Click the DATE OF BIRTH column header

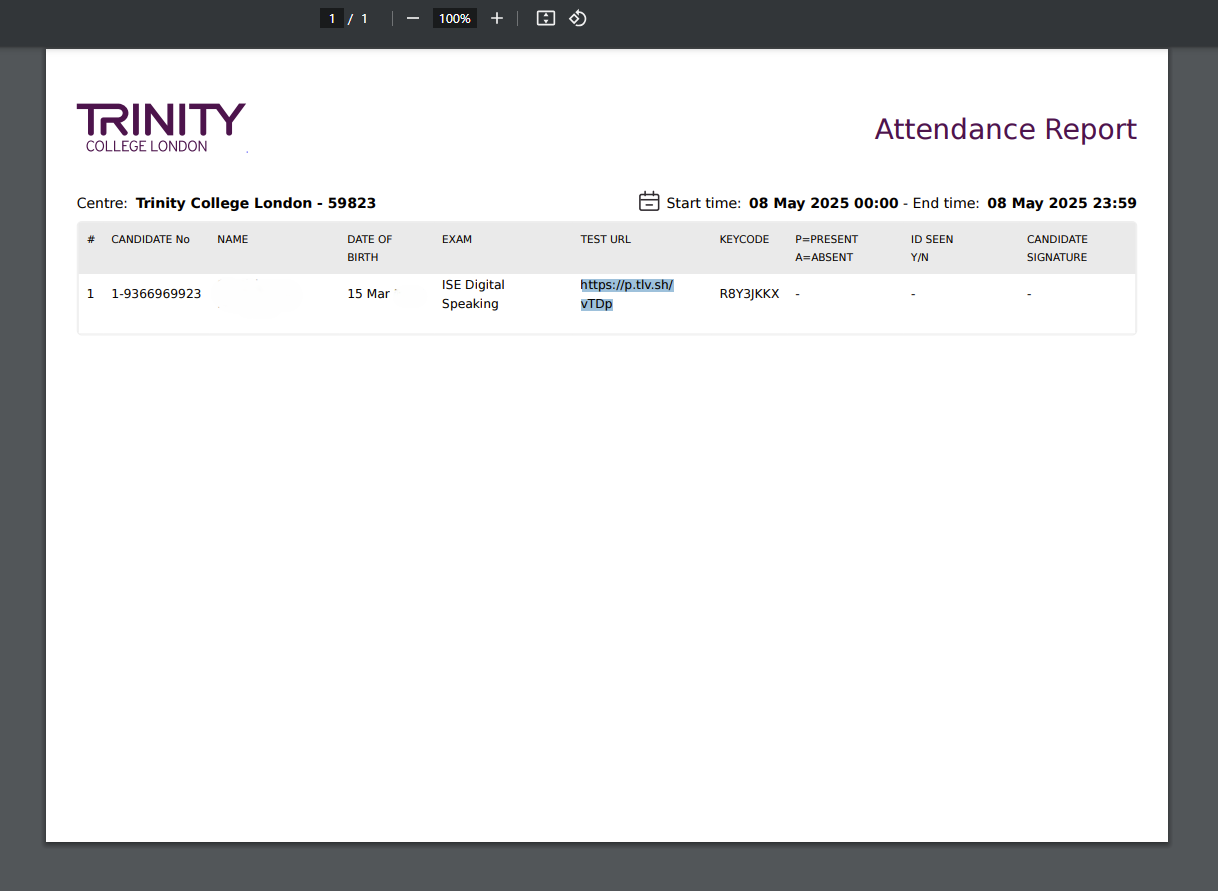(x=370, y=248)
